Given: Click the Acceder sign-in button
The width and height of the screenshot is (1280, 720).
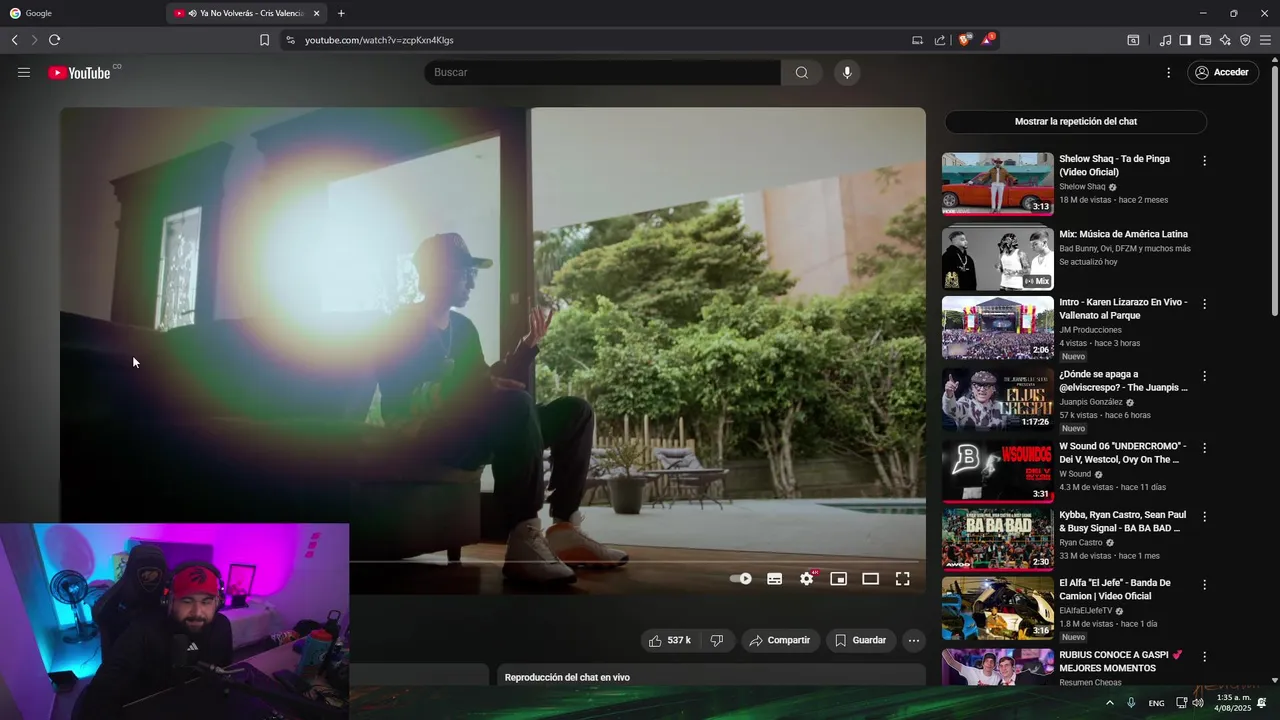Looking at the screenshot, I should coord(1222,72).
